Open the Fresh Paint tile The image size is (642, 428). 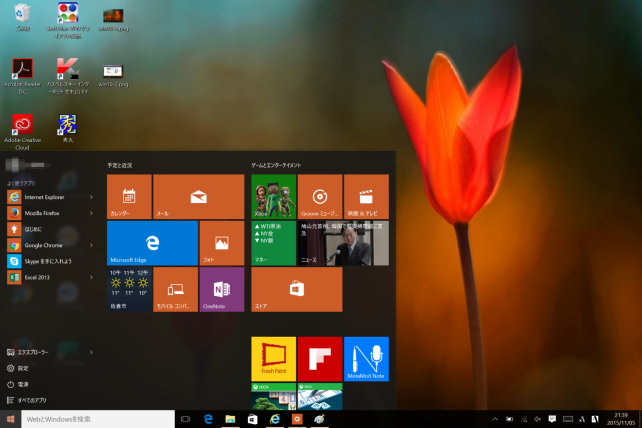point(274,359)
